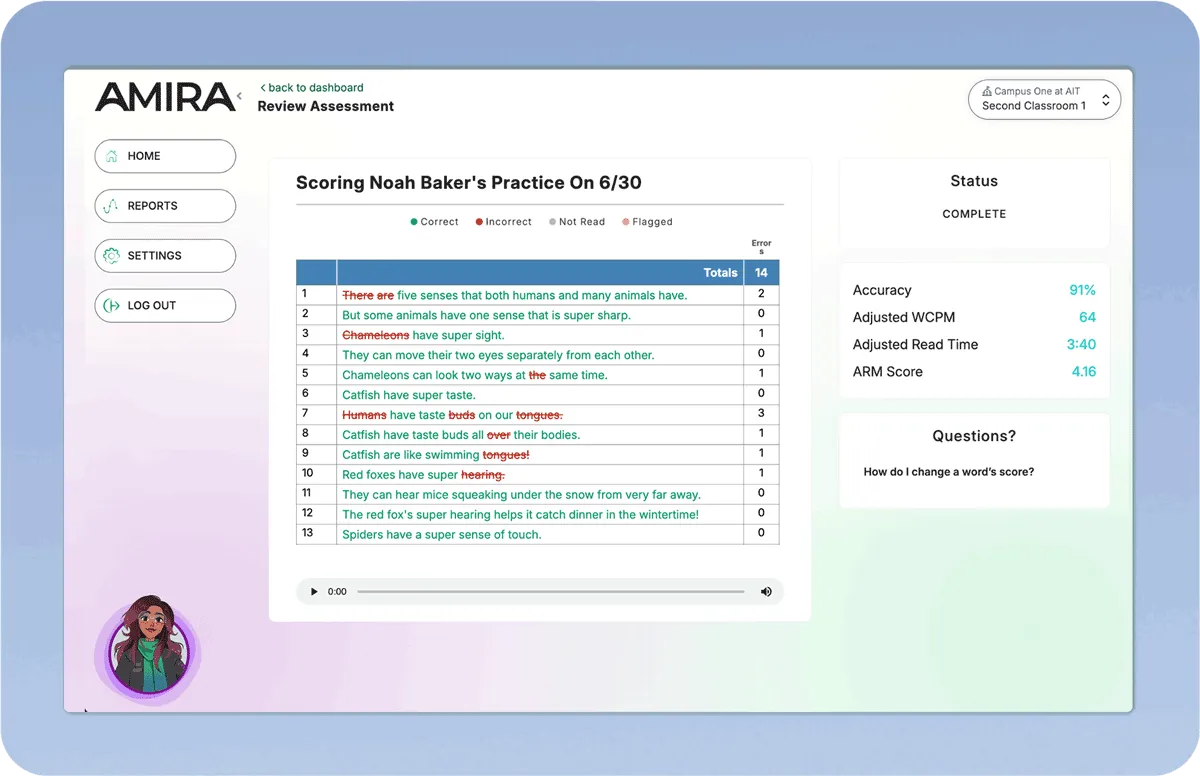Seek along the audio progress bar
The height and width of the screenshot is (776, 1200).
pyautogui.click(x=551, y=592)
